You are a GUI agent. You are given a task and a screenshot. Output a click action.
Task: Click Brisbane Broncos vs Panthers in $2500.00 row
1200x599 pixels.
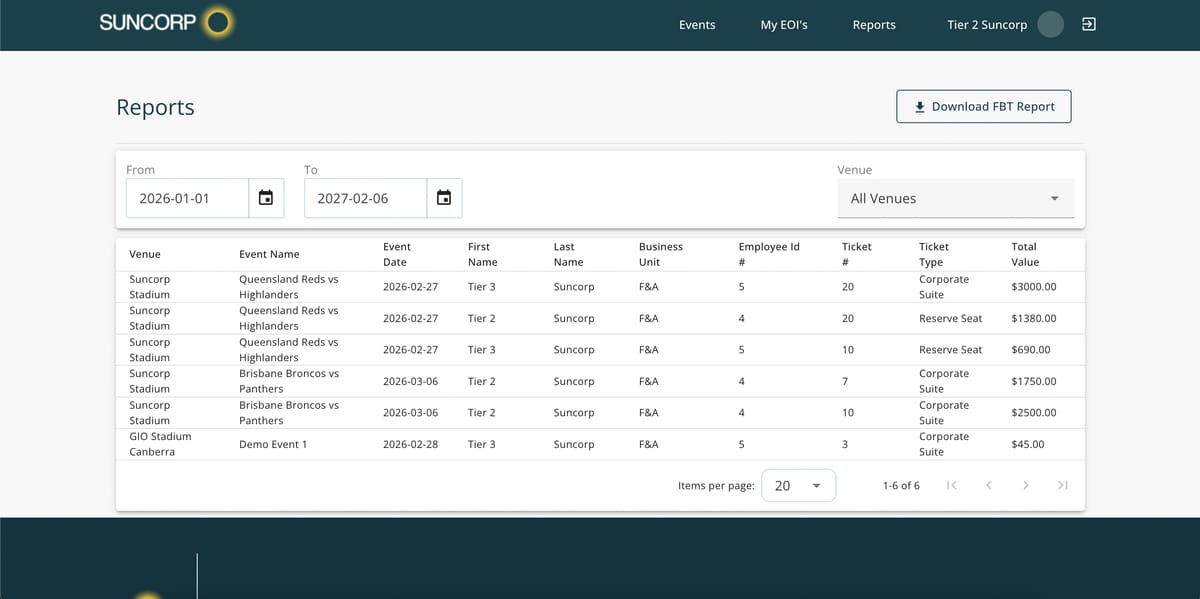[x=289, y=413]
